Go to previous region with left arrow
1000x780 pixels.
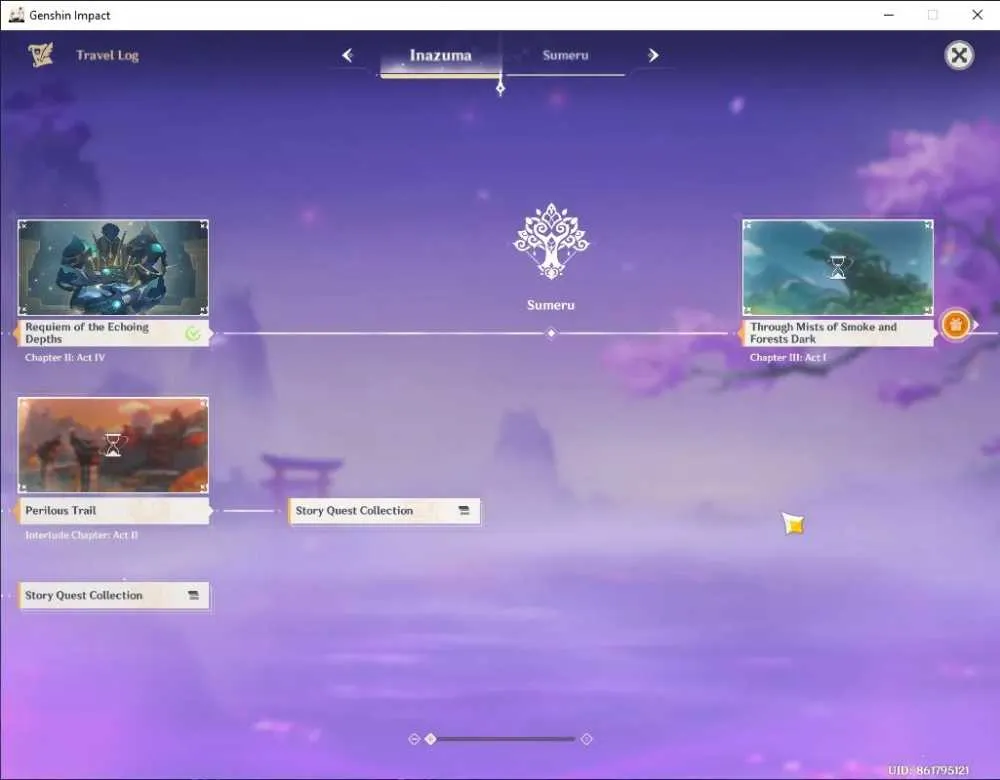click(347, 55)
